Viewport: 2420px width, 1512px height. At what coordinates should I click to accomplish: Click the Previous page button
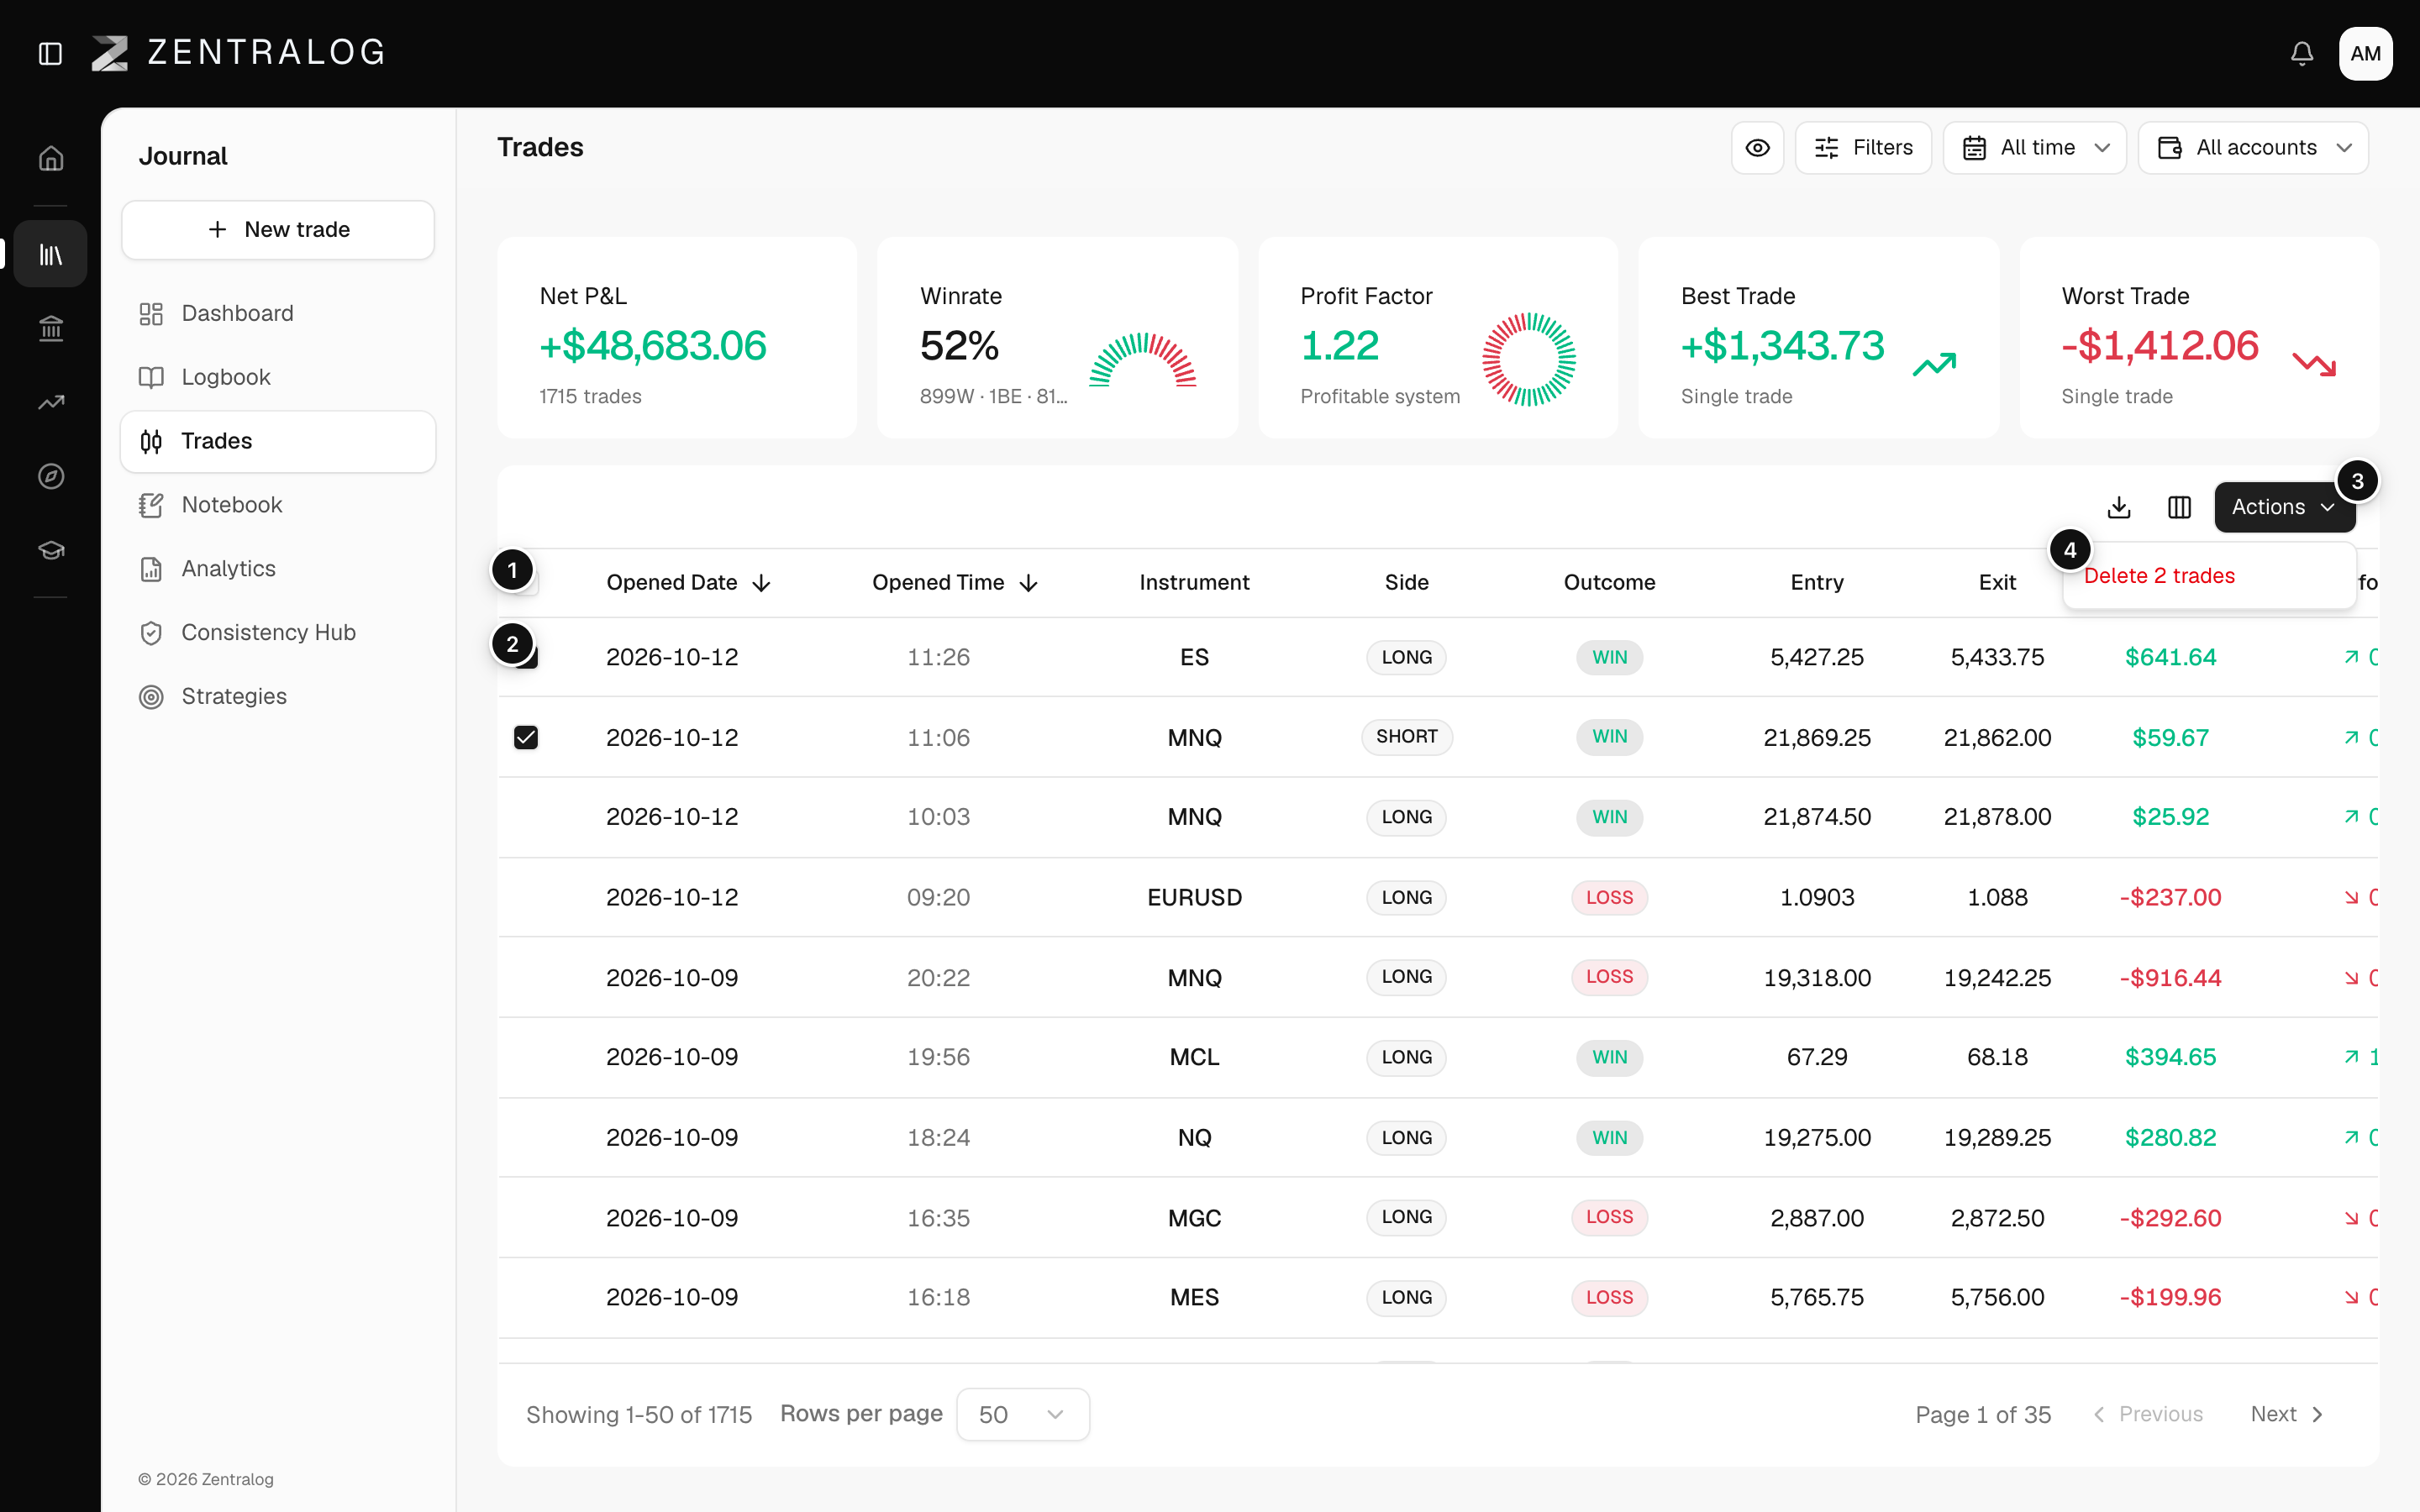2148,1414
